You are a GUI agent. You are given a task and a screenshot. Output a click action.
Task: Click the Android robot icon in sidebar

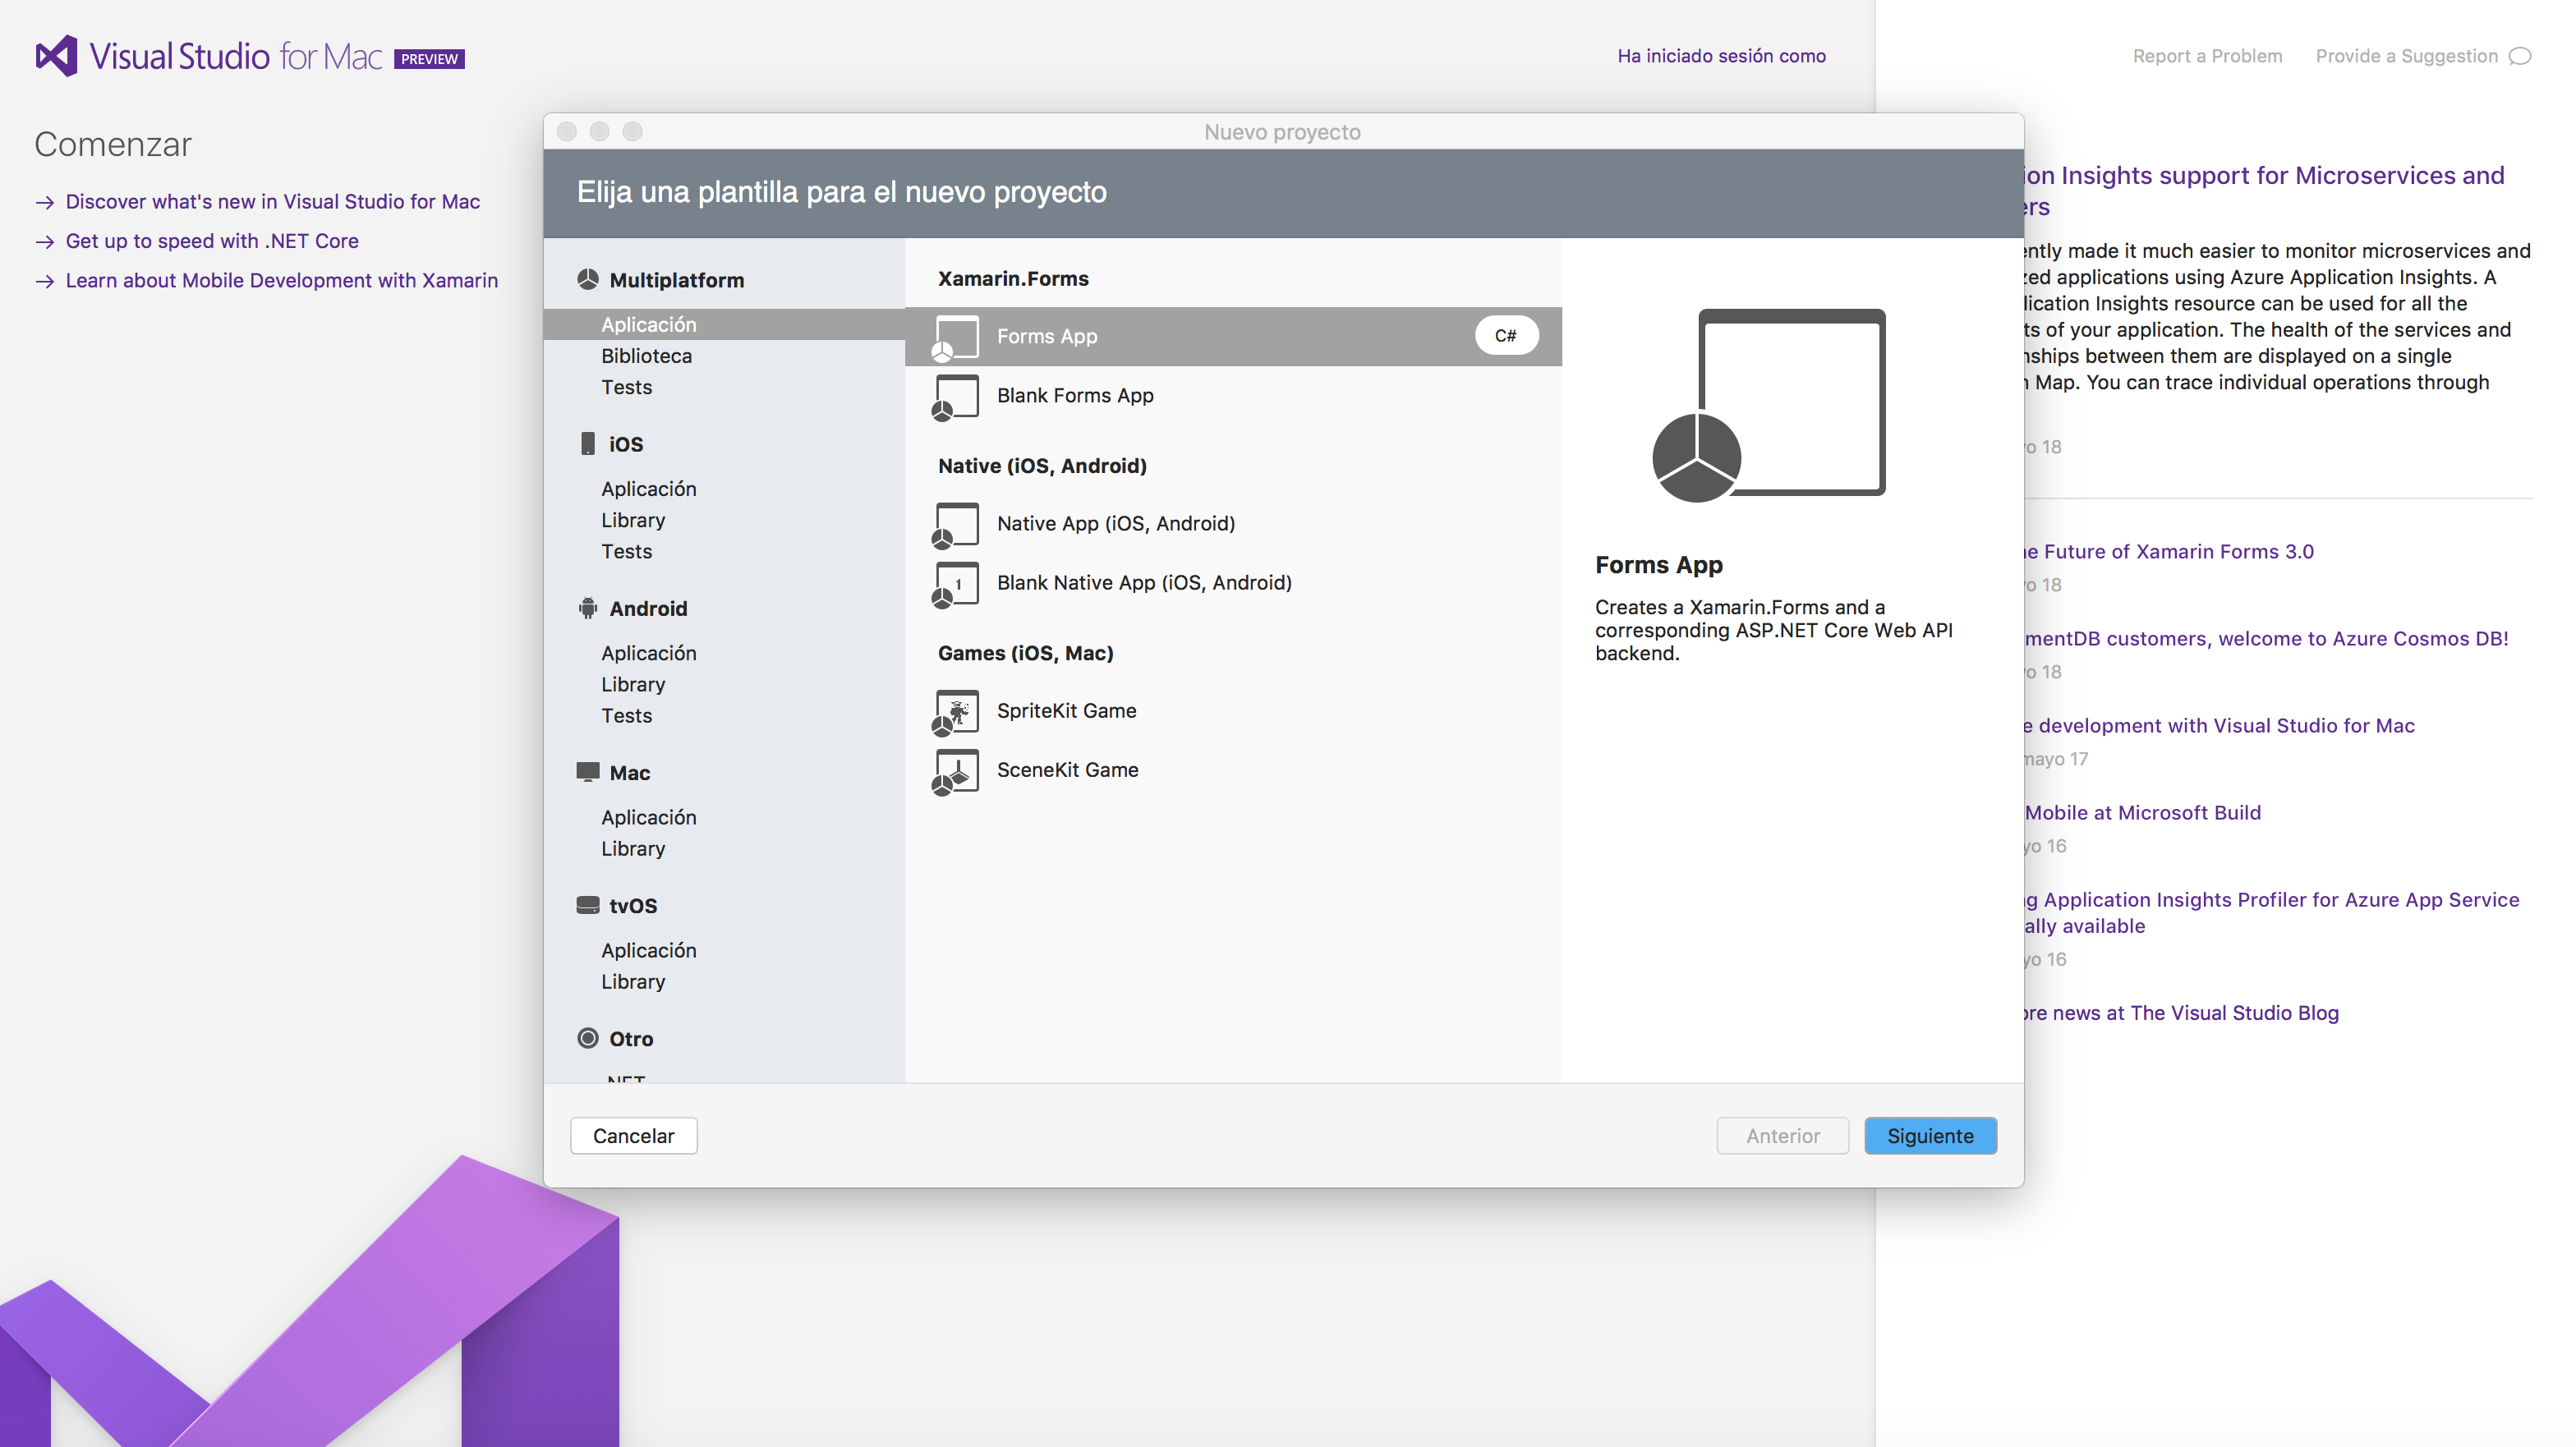[587, 608]
